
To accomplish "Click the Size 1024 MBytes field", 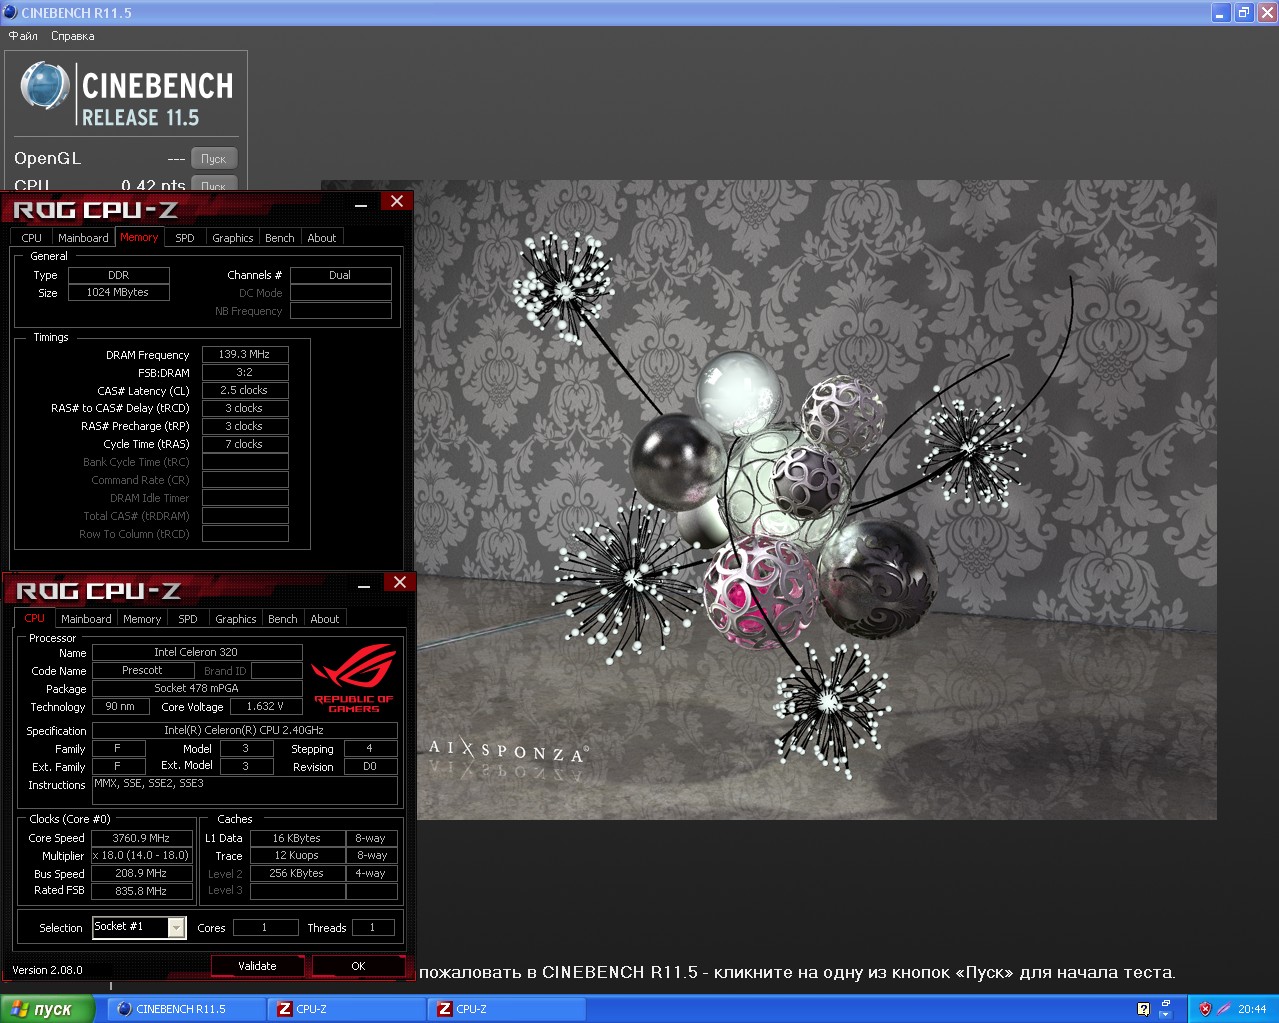I will tap(118, 292).
